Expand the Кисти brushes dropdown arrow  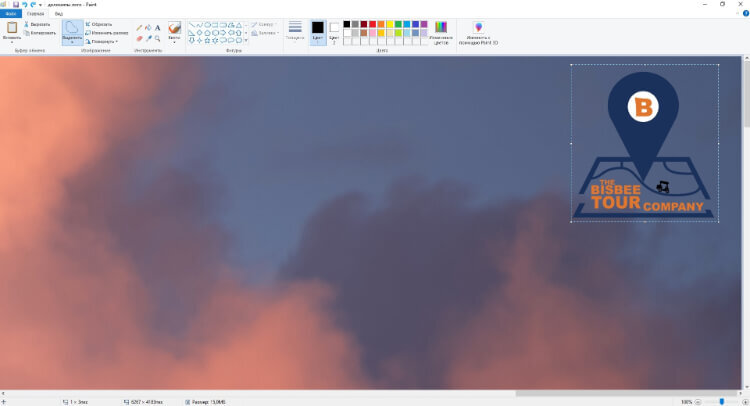175,40
